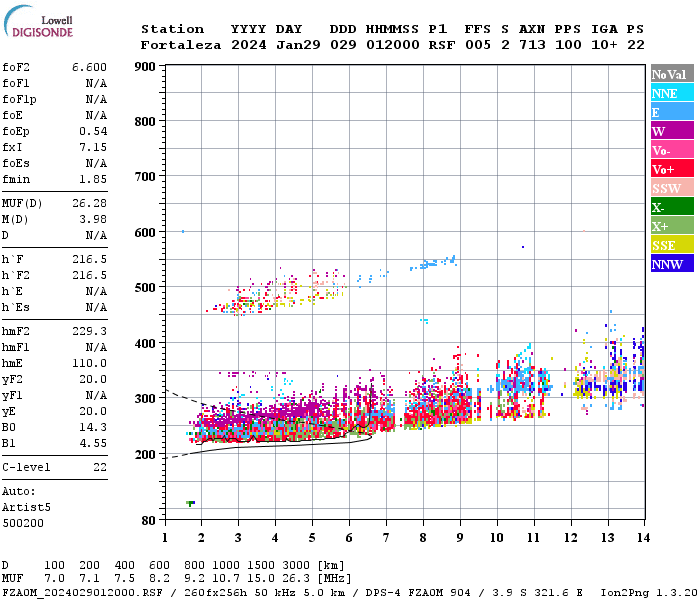The height and width of the screenshot is (600, 700).
Task: Select the X- dark green legend swatch
Action: click(x=672, y=207)
